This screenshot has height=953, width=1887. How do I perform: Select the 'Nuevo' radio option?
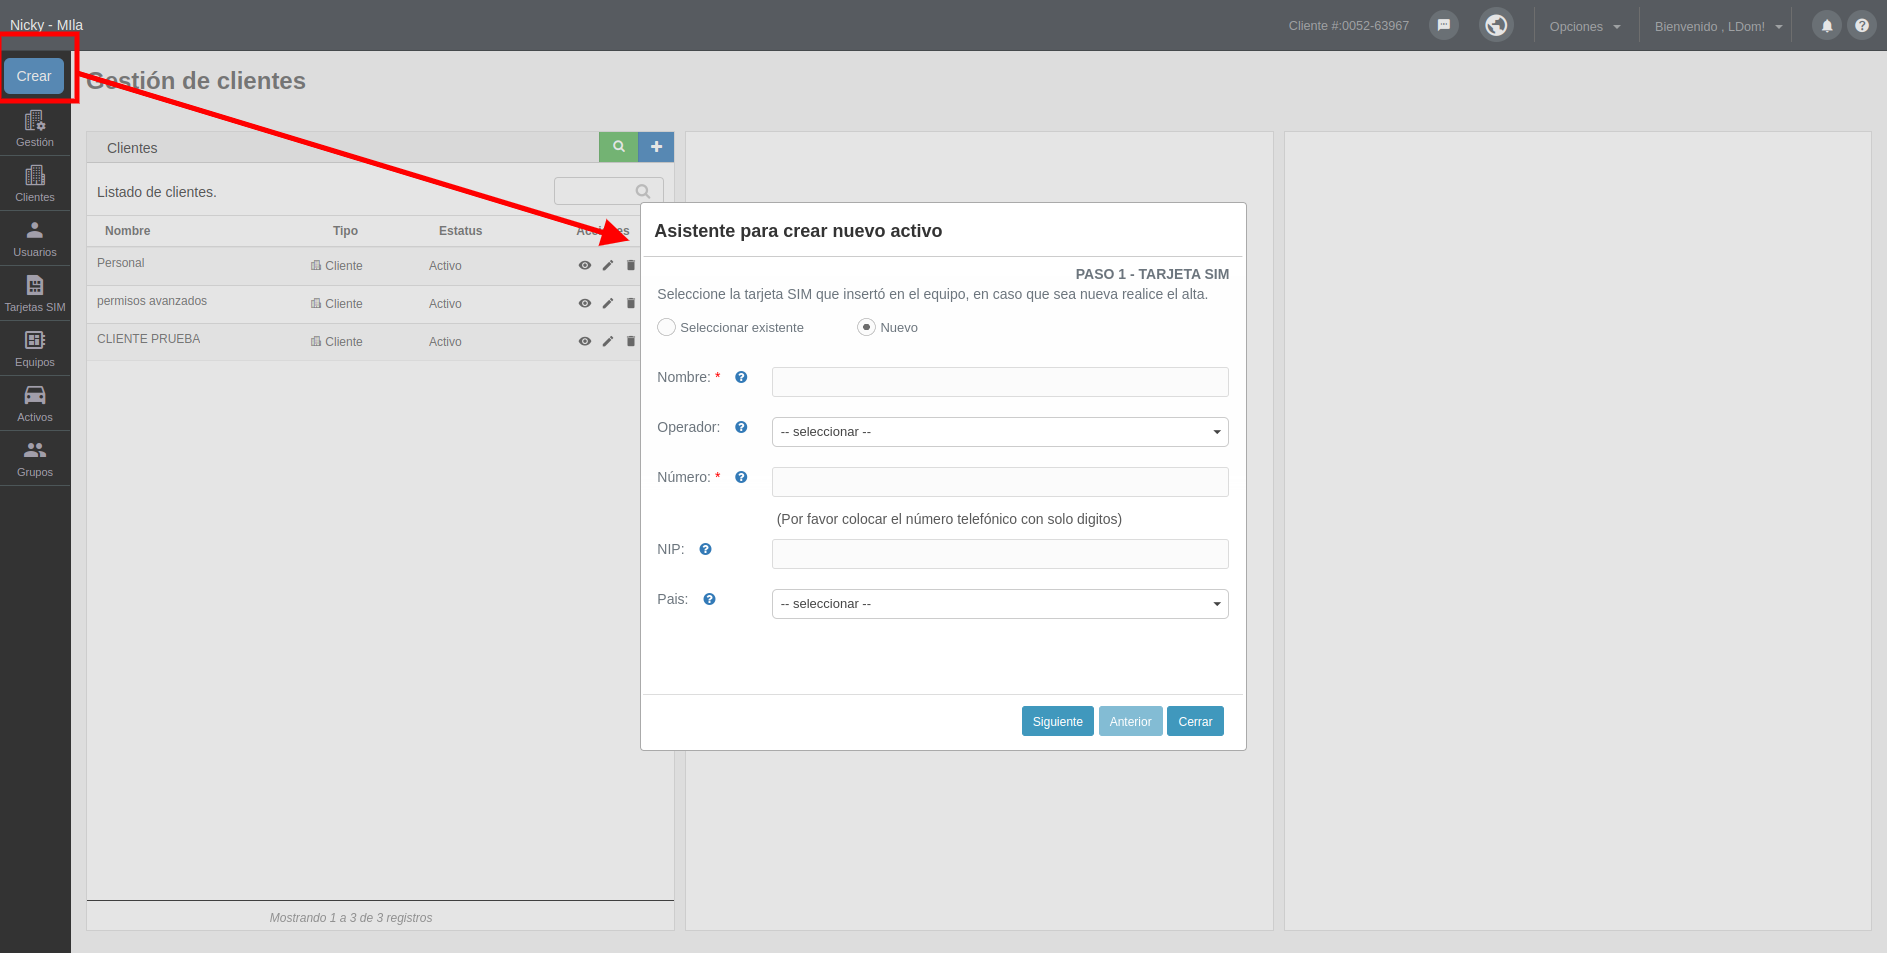coord(867,327)
